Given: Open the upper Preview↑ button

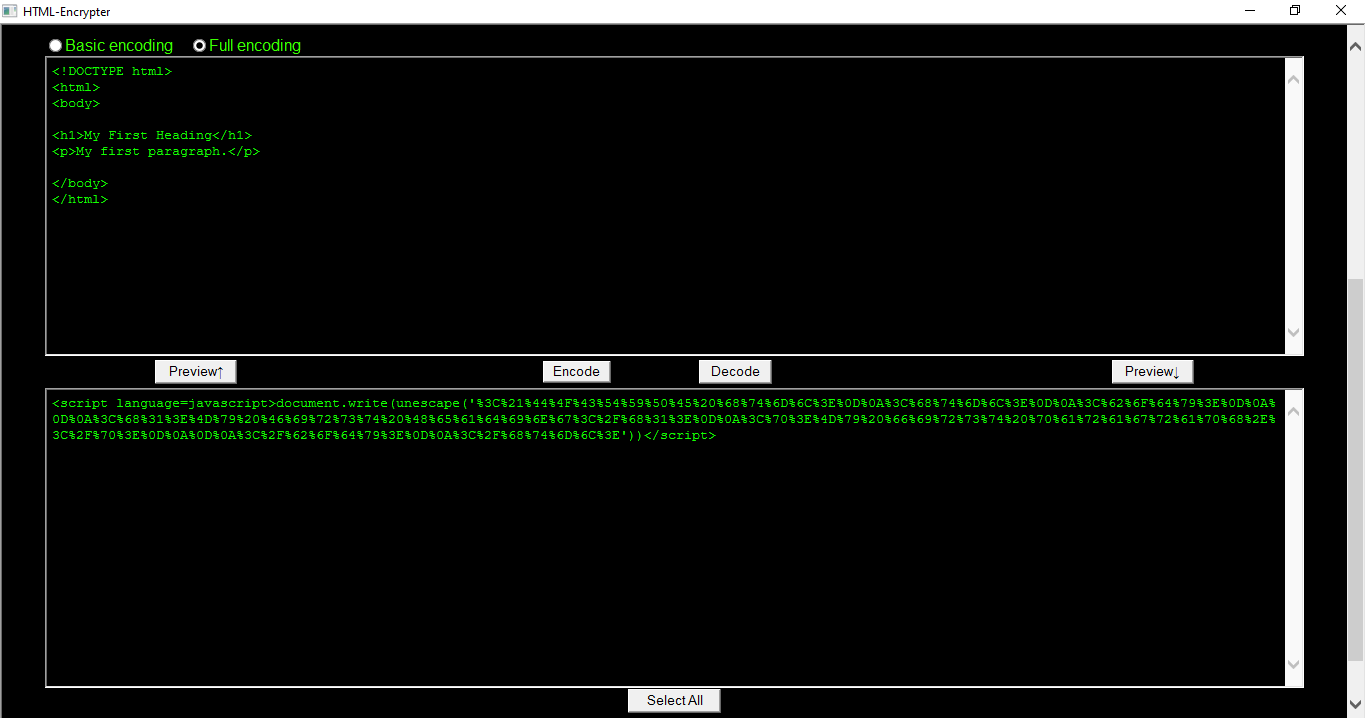Looking at the screenshot, I should coord(196,371).
